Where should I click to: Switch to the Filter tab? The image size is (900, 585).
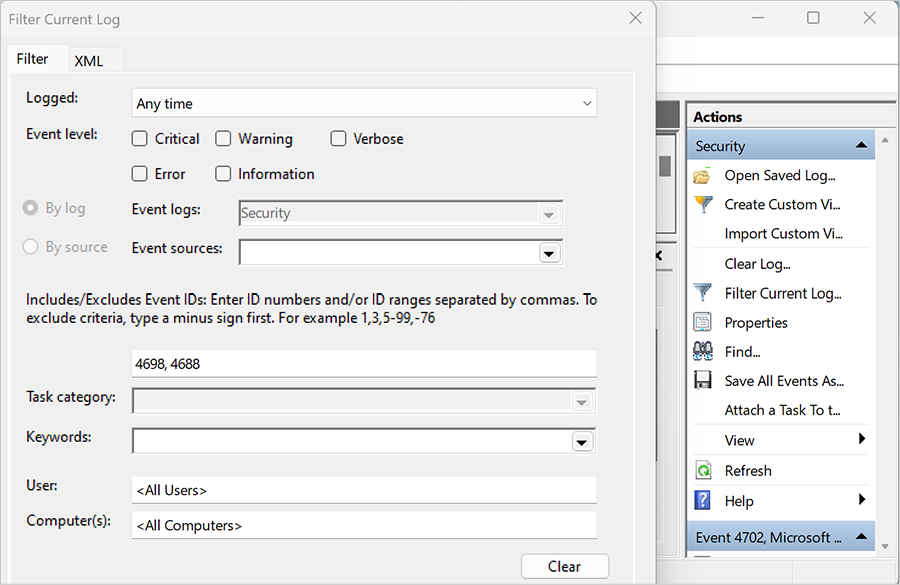click(33, 59)
